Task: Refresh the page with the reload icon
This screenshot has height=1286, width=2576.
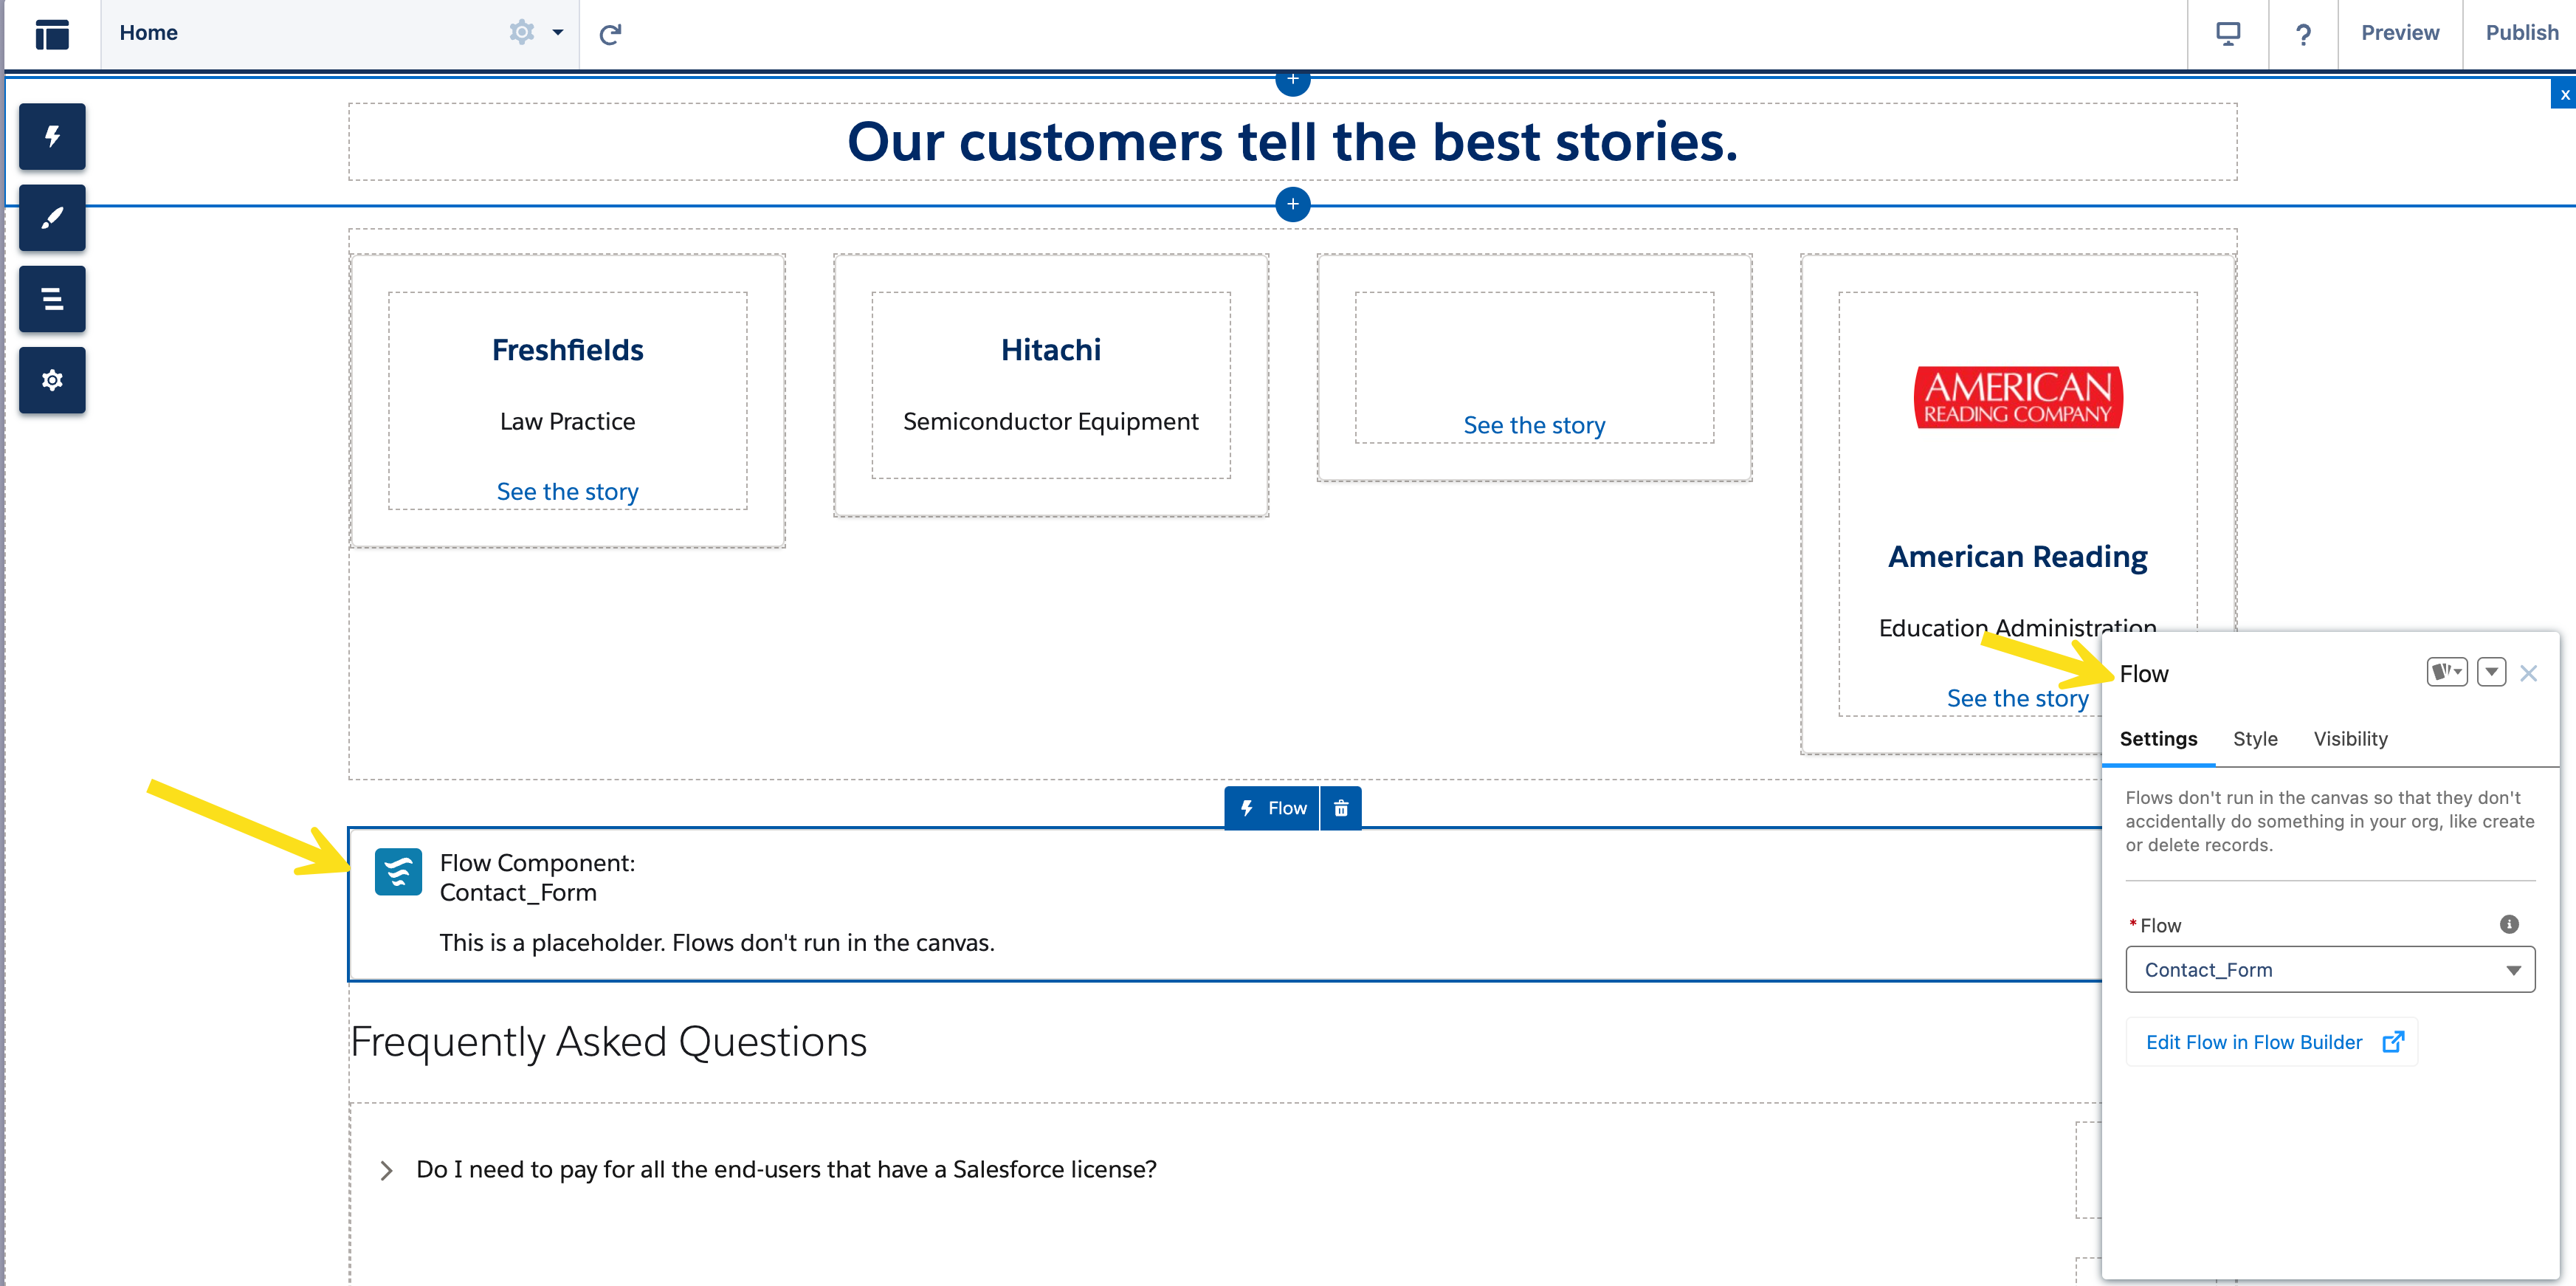Action: (x=610, y=34)
